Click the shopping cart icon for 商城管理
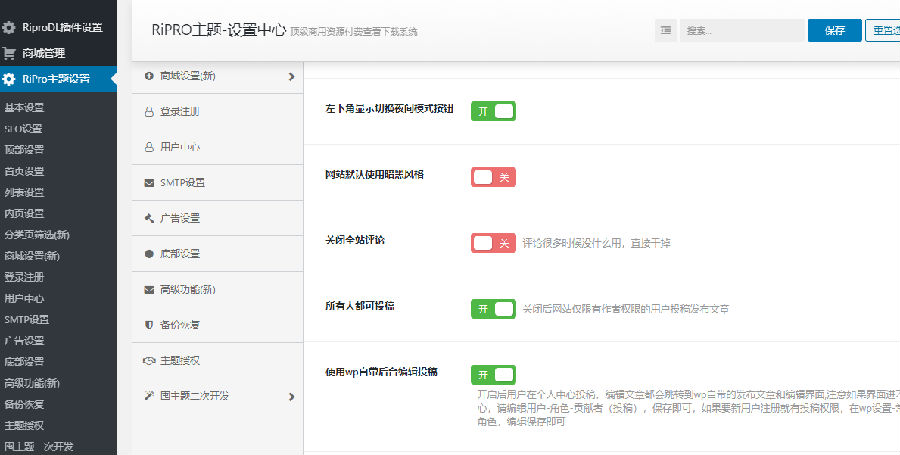The height and width of the screenshot is (455, 900). point(9,53)
